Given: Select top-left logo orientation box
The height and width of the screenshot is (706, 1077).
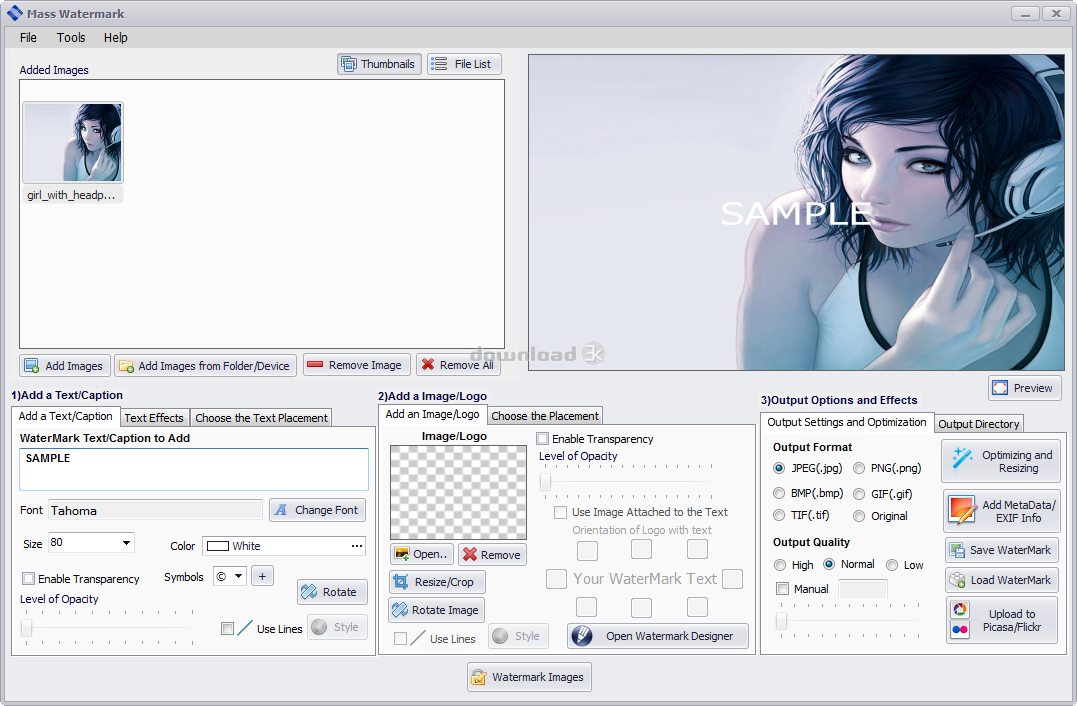Looking at the screenshot, I should coord(587,550).
